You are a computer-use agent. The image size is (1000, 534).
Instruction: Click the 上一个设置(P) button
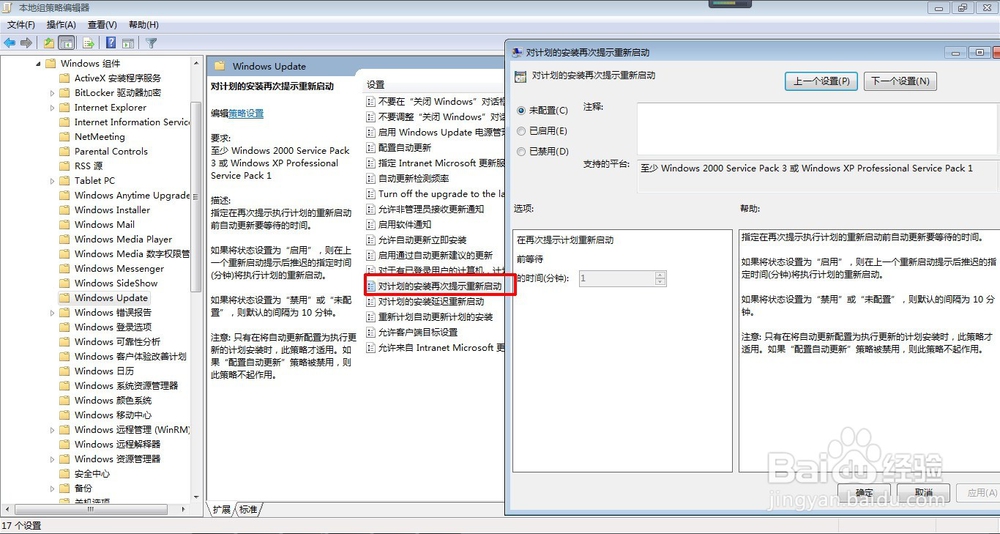821,81
